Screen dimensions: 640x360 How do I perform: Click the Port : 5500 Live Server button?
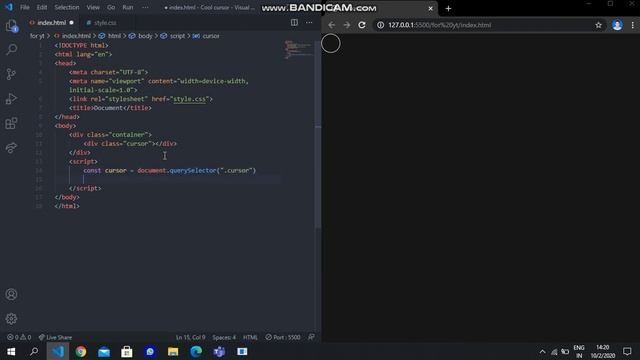pyautogui.click(x=283, y=337)
